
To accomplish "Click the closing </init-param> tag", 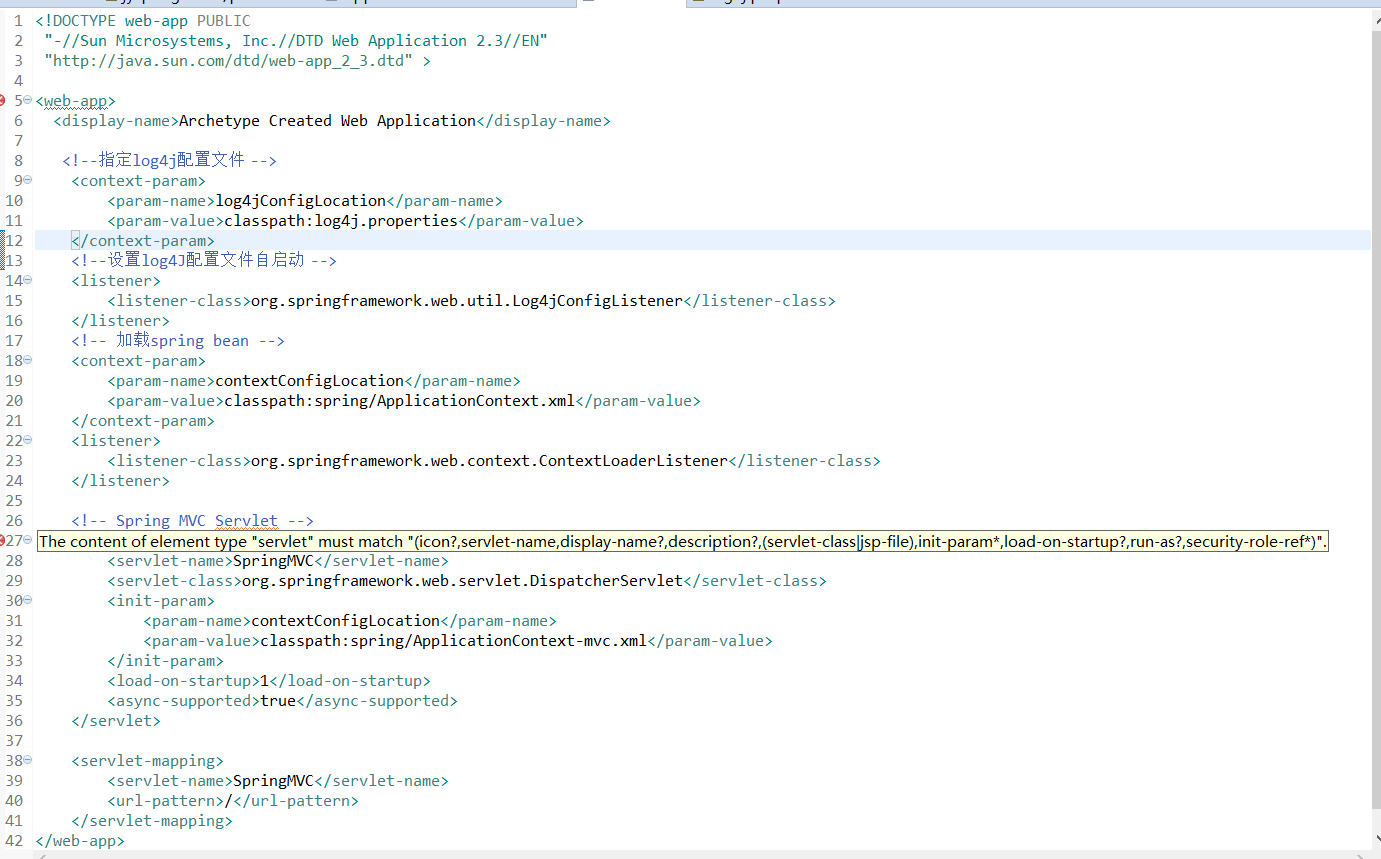I will click(165, 661).
